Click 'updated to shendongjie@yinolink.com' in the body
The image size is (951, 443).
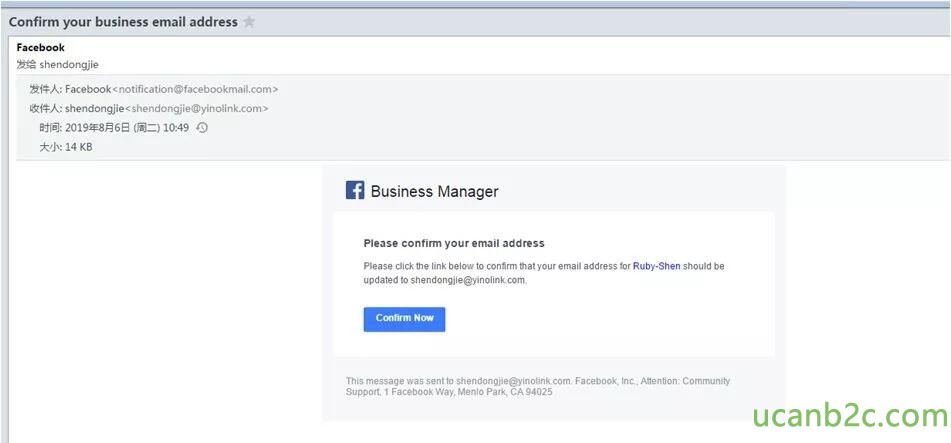pos(445,280)
